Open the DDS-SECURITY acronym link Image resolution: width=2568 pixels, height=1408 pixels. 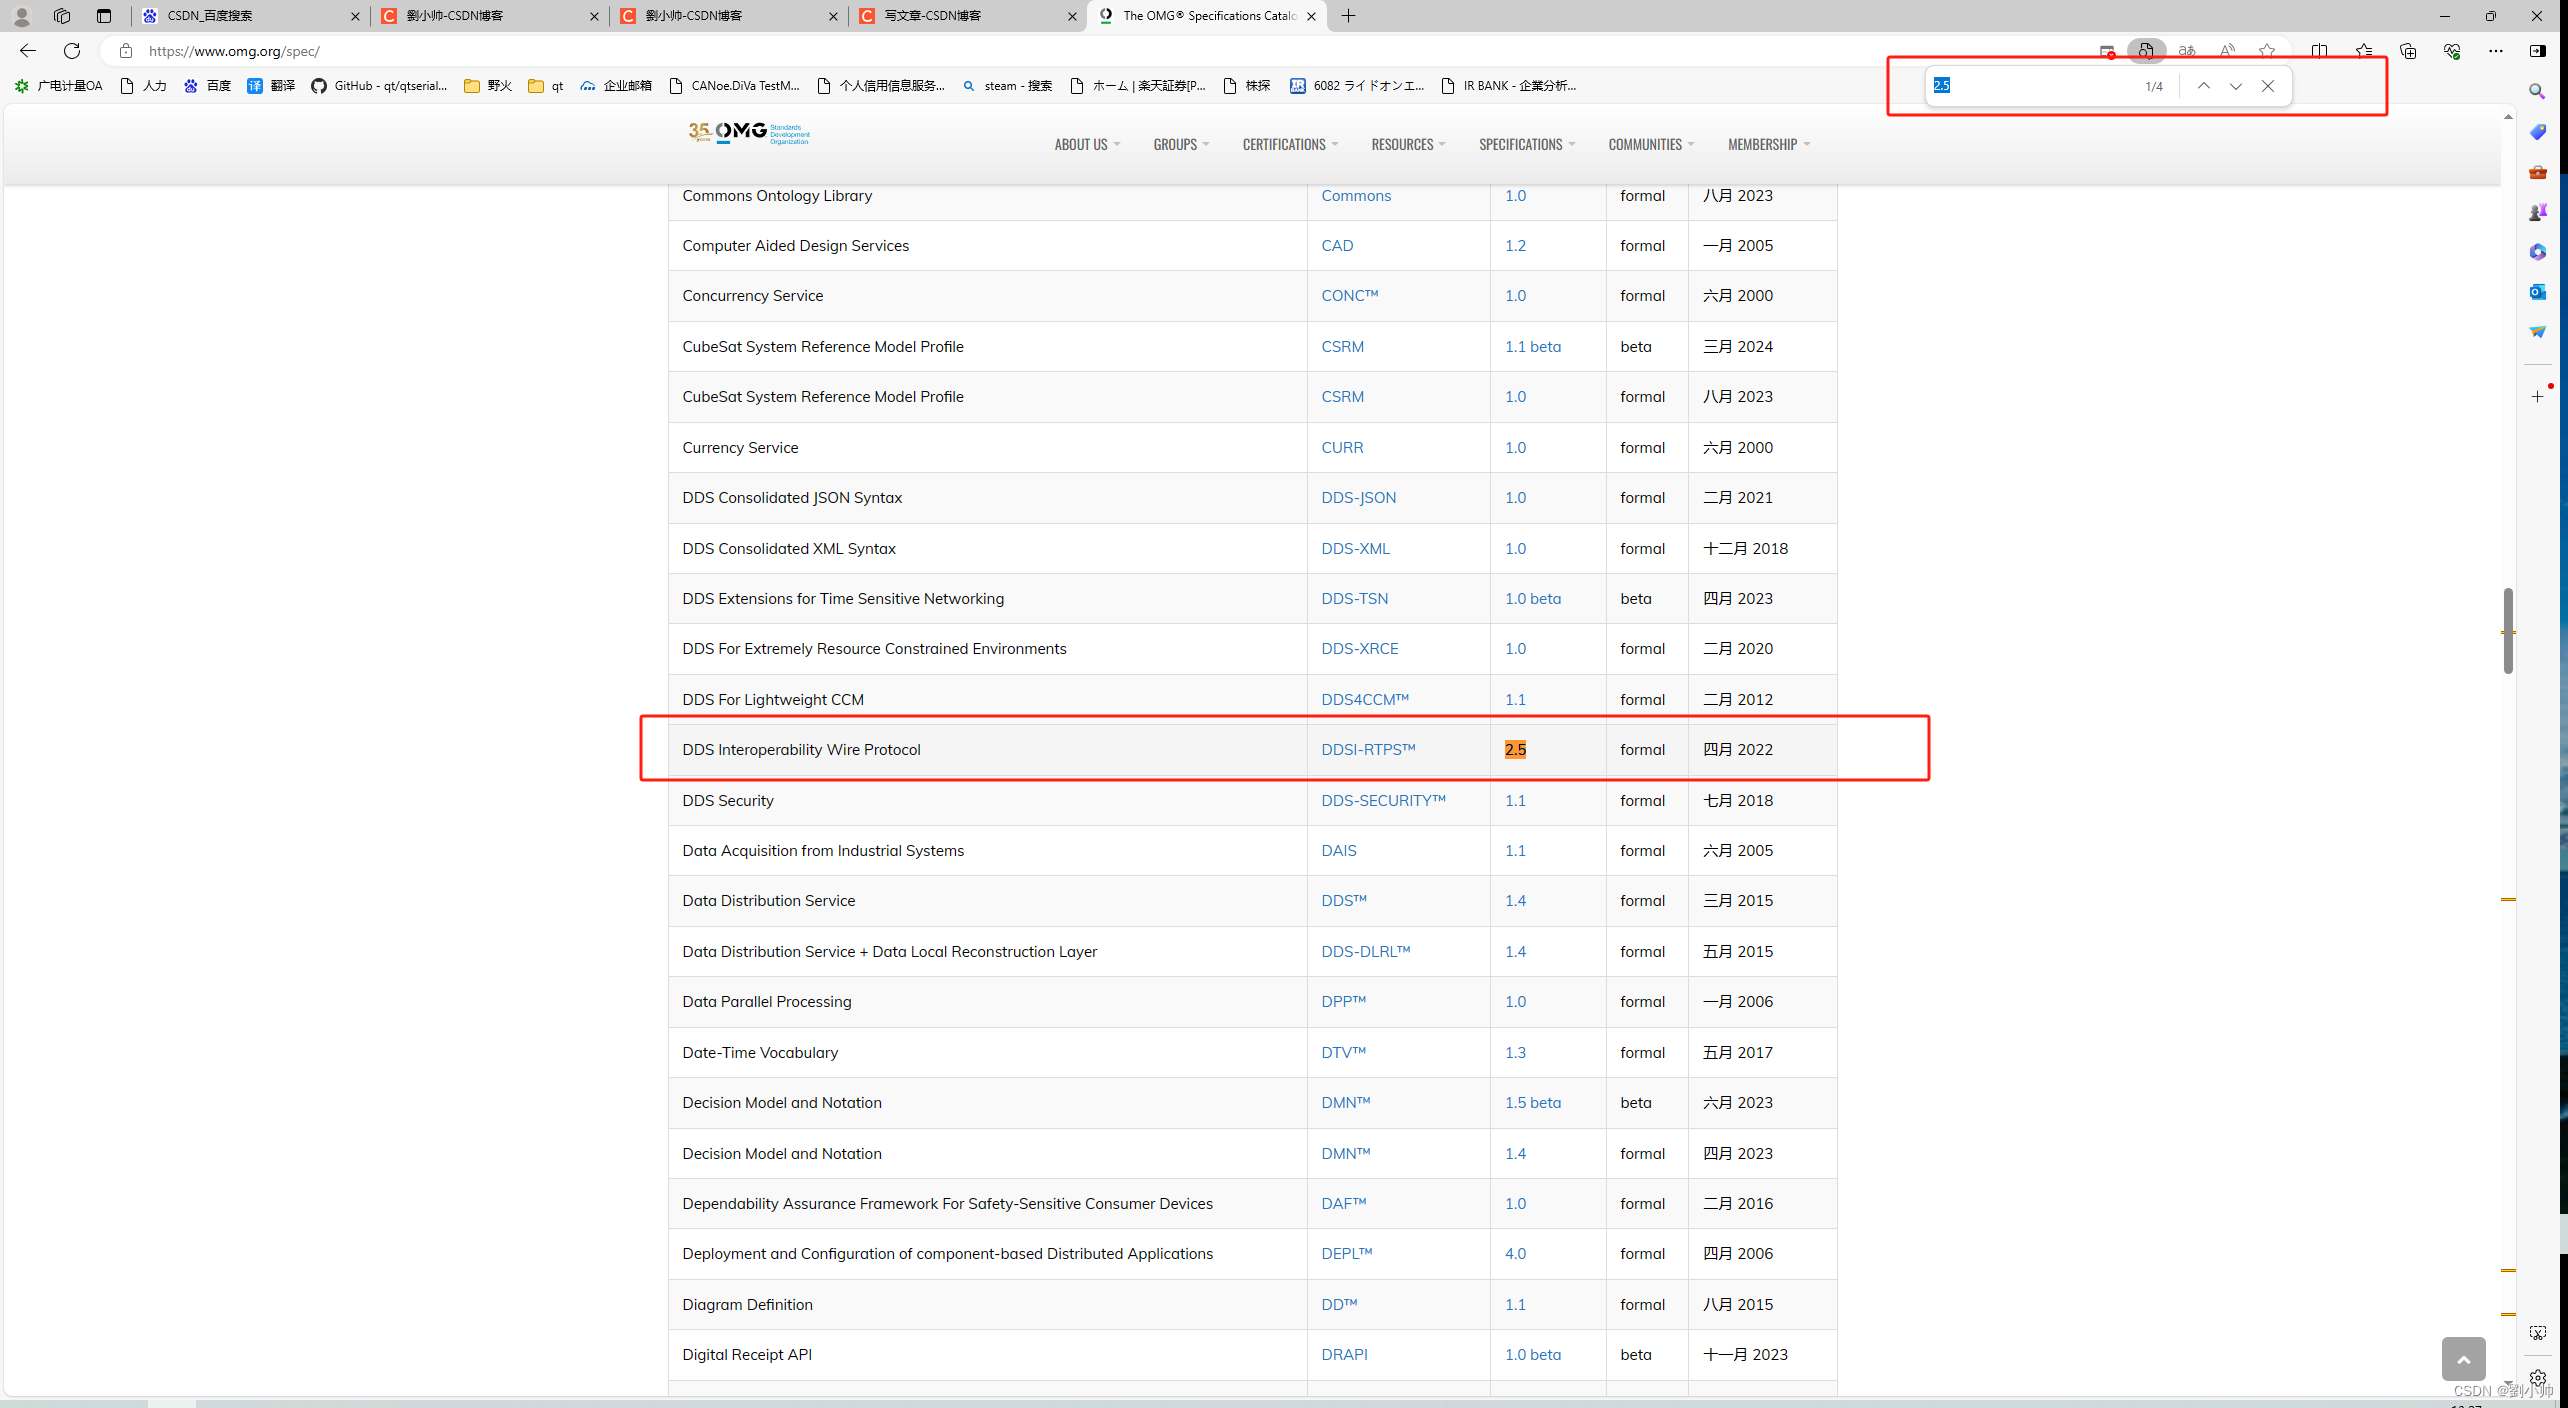[1383, 801]
